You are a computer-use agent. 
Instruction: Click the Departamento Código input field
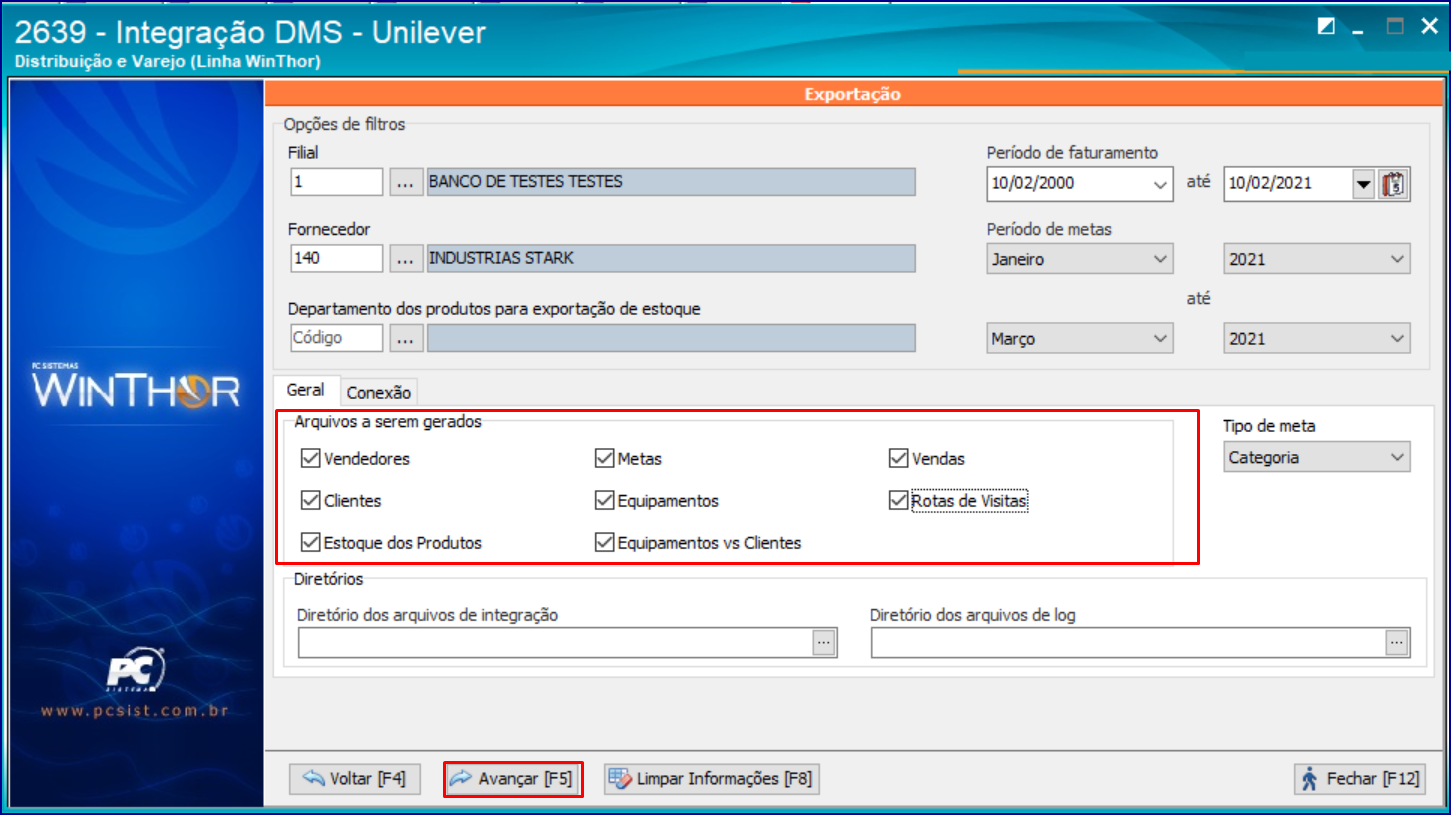(x=337, y=338)
